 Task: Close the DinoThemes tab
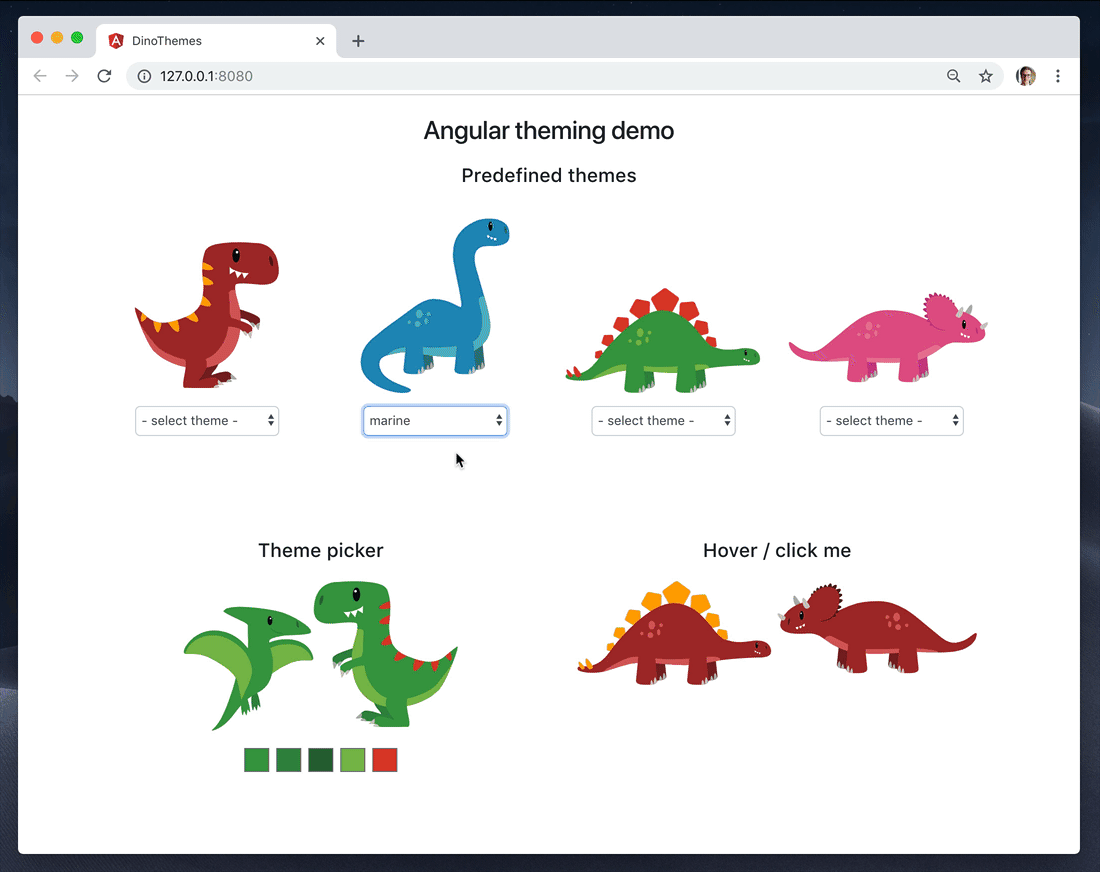(320, 41)
